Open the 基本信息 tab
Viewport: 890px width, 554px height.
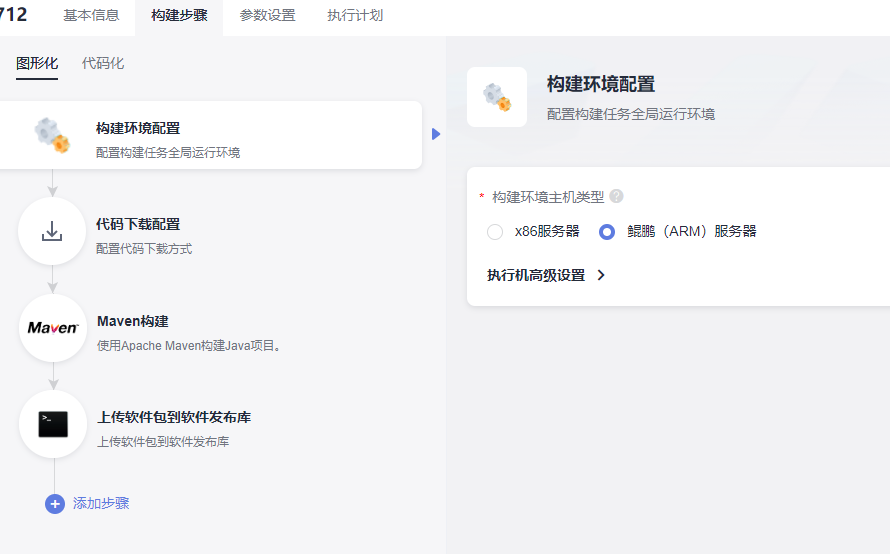pyautogui.click(x=91, y=15)
